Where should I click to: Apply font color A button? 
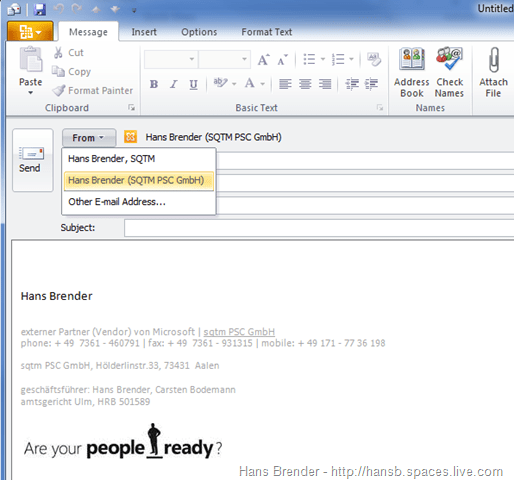click(x=249, y=83)
